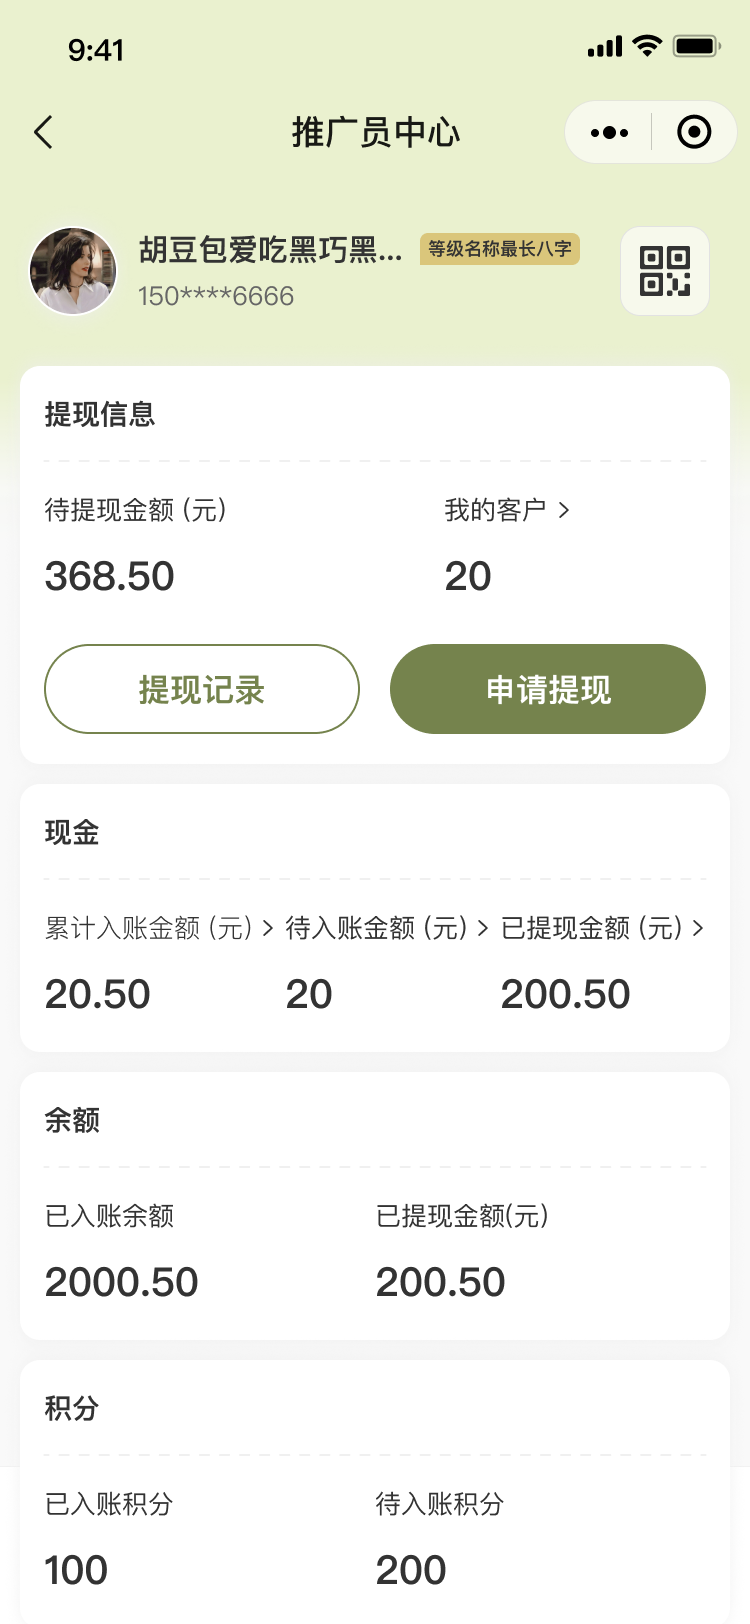The height and width of the screenshot is (1624, 750).
Task: Expand the 累计入账金额 details chevron
Action: click(x=268, y=928)
